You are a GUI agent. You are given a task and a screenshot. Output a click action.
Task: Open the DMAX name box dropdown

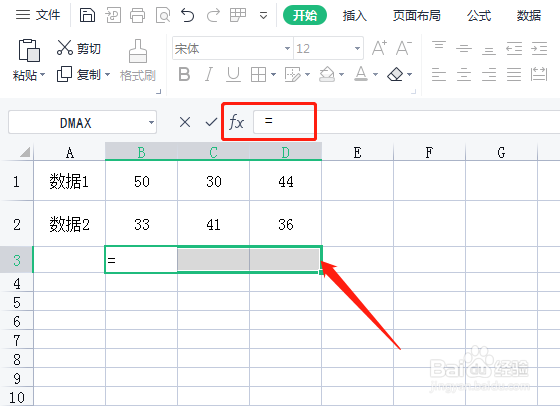coord(151,122)
